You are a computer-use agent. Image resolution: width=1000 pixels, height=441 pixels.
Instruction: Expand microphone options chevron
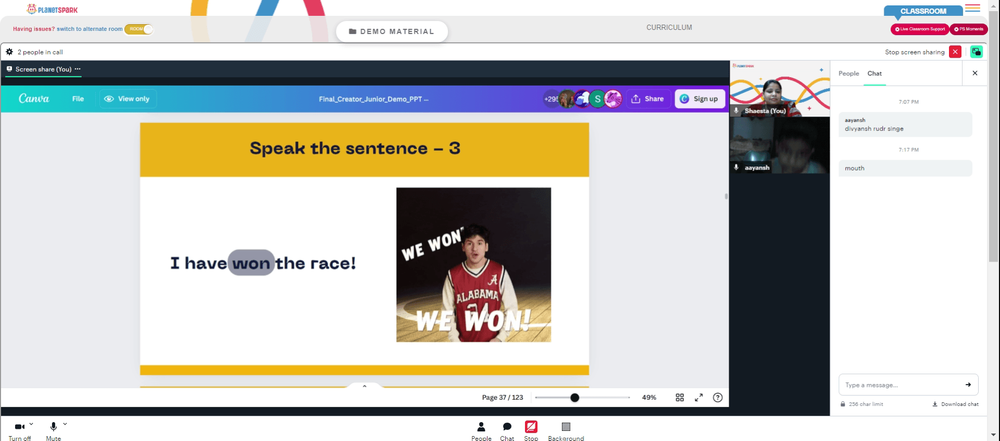64,424
